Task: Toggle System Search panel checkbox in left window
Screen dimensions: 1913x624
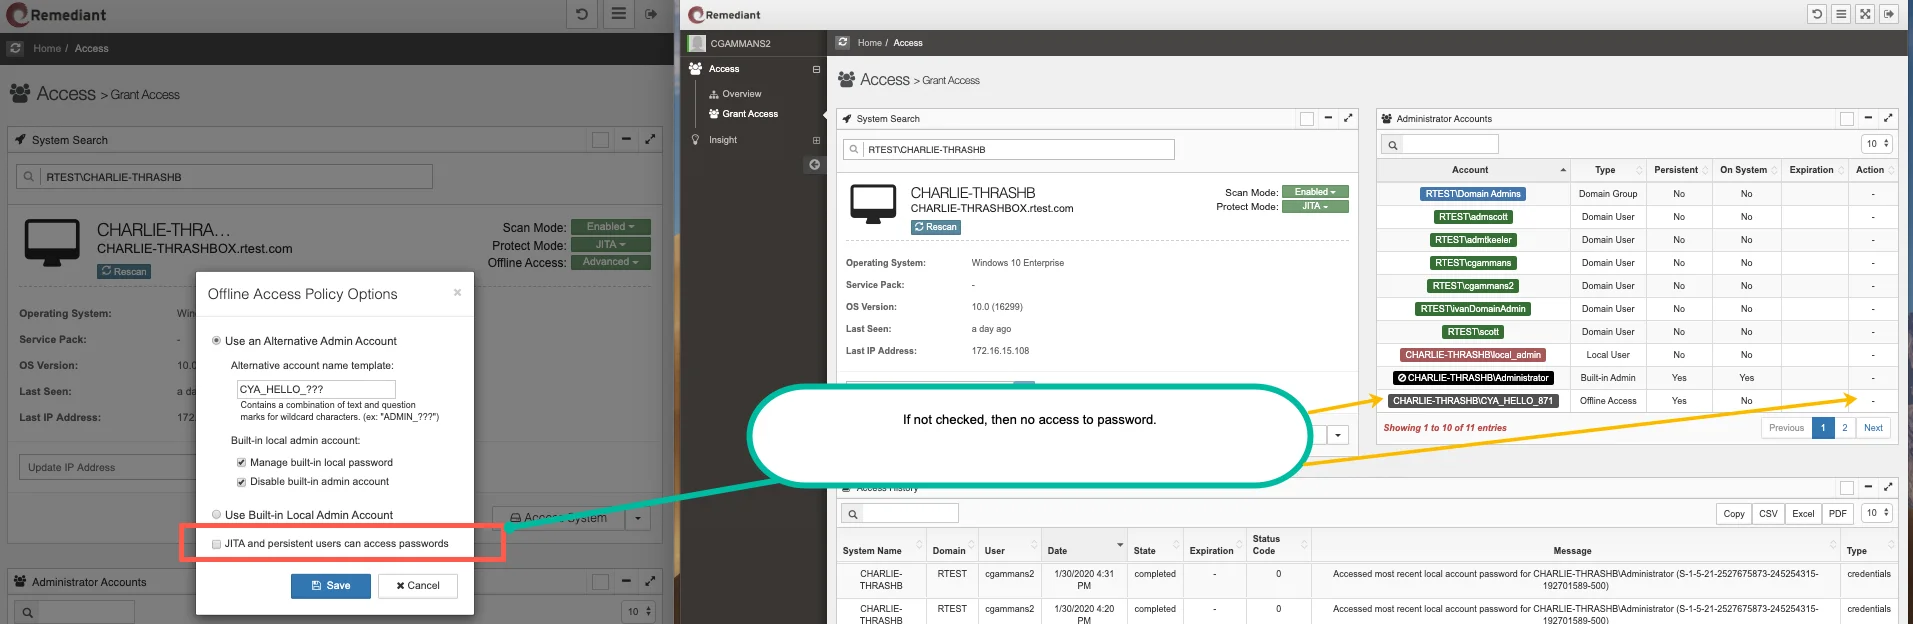Action: 600,140
